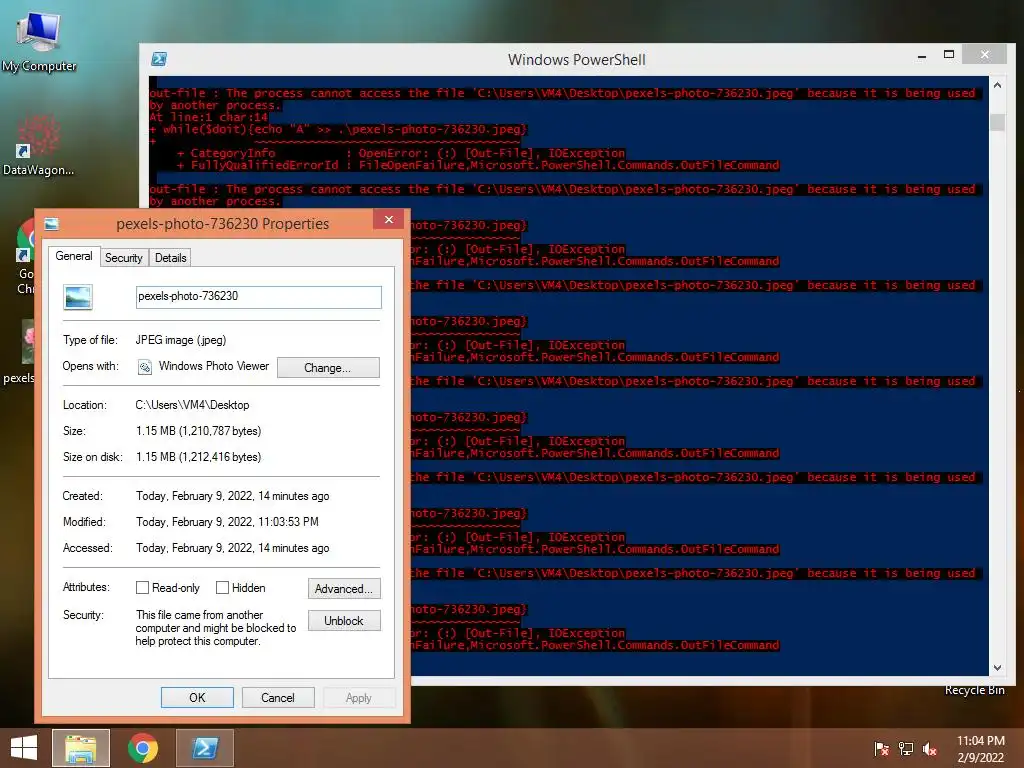Click PowerShell scrollbar up arrow
1024x768 pixels.
coord(997,86)
